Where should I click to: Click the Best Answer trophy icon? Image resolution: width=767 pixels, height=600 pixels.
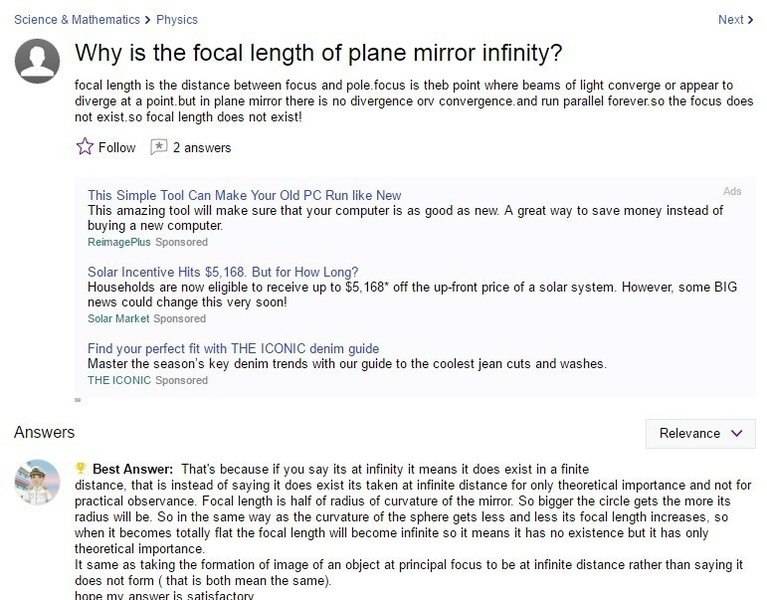(x=81, y=468)
